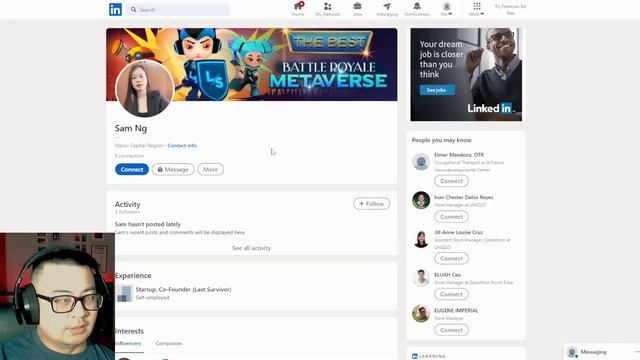The width and height of the screenshot is (640, 360).
Task: Open Elmer Mendoza, OTR profile name
Action: [x=459, y=155]
